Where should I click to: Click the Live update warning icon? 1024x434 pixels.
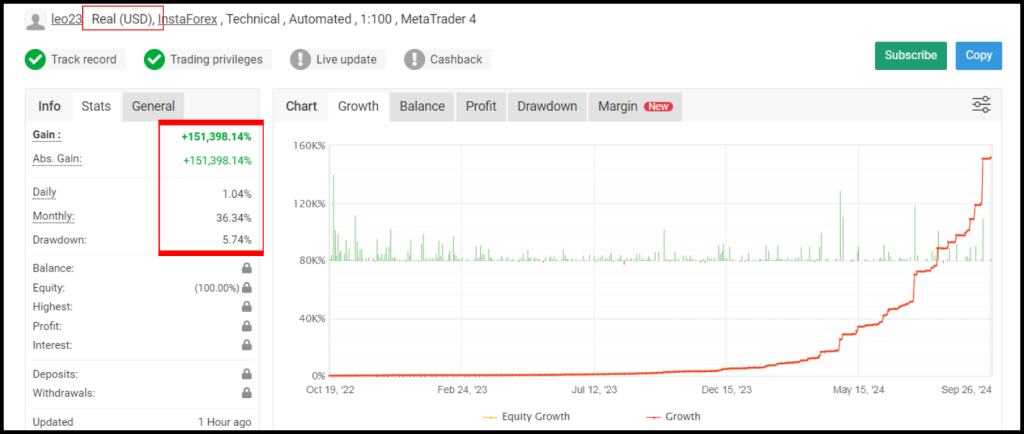pos(300,59)
